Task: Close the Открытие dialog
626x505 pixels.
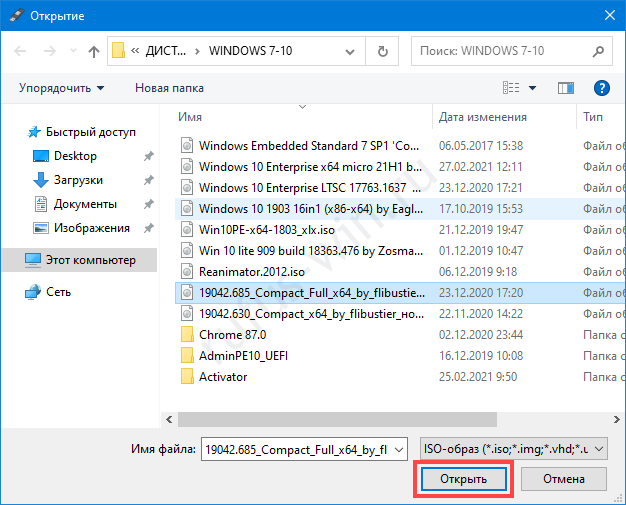Action: [x=610, y=16]
